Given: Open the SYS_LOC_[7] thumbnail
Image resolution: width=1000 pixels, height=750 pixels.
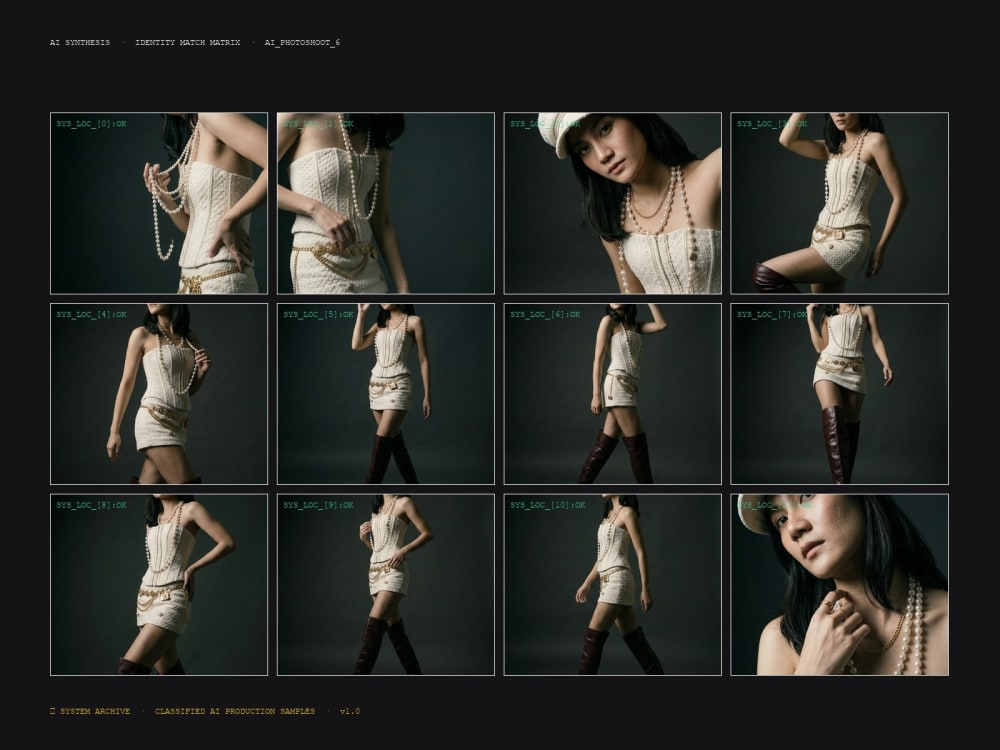Looking at the screenshot, I should click(839, 393).
